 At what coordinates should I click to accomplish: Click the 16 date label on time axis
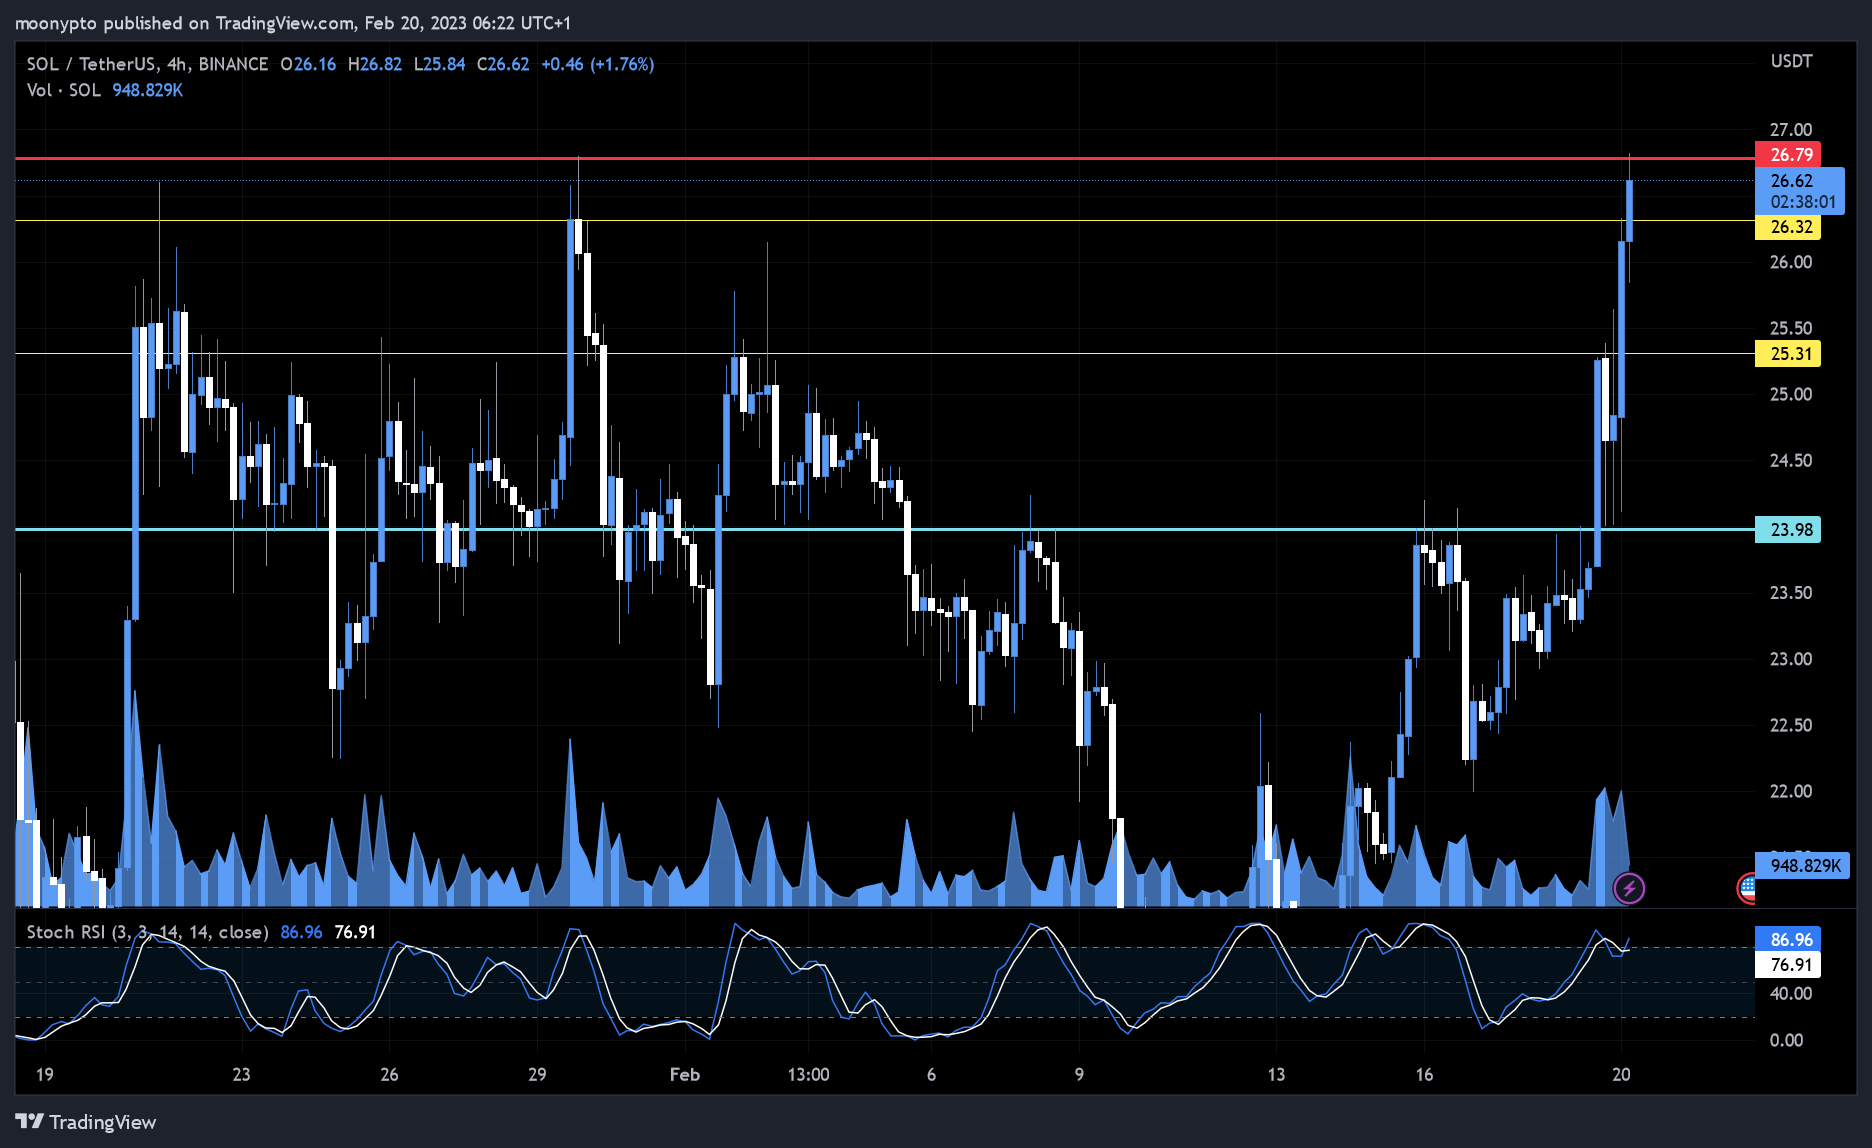point(1424,1075)
